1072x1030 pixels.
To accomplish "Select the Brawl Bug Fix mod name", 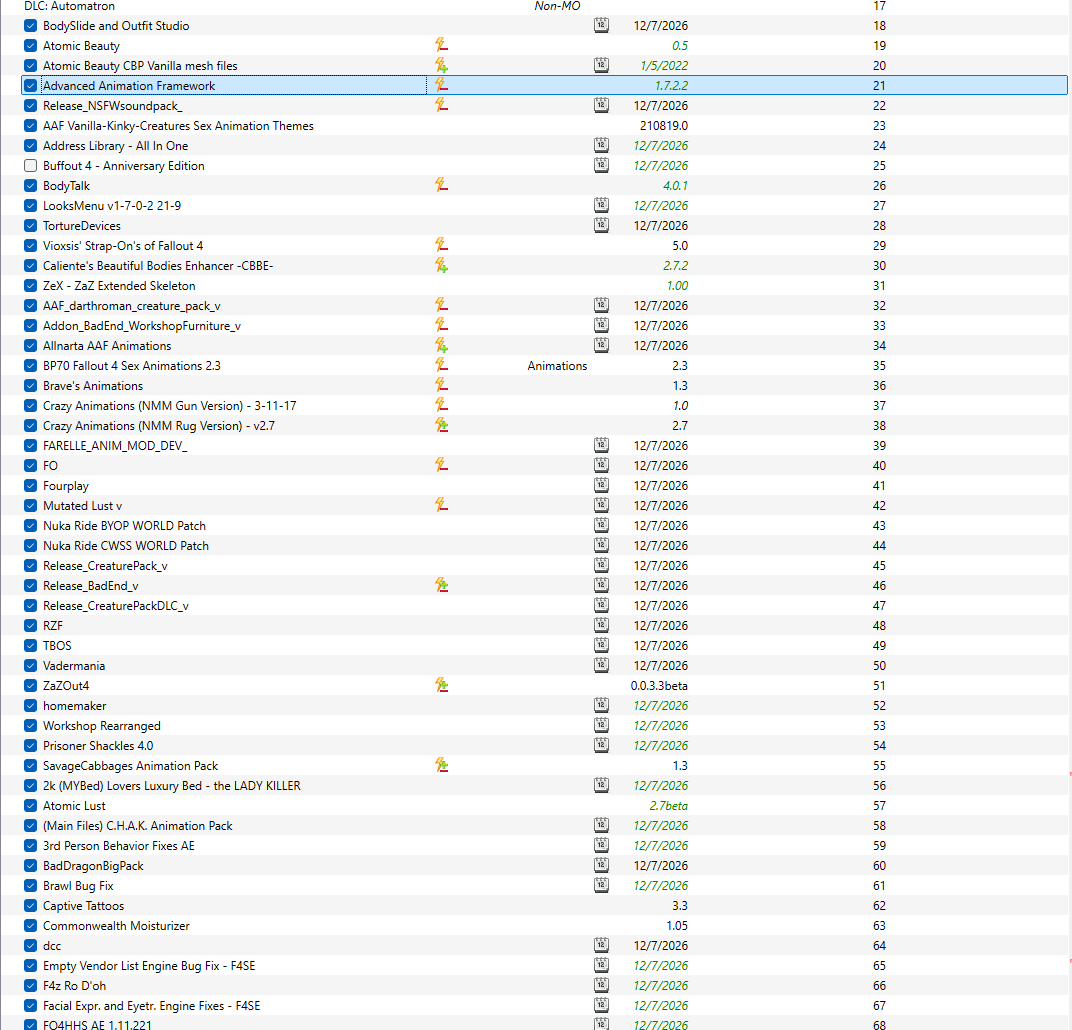I will 78,886.
